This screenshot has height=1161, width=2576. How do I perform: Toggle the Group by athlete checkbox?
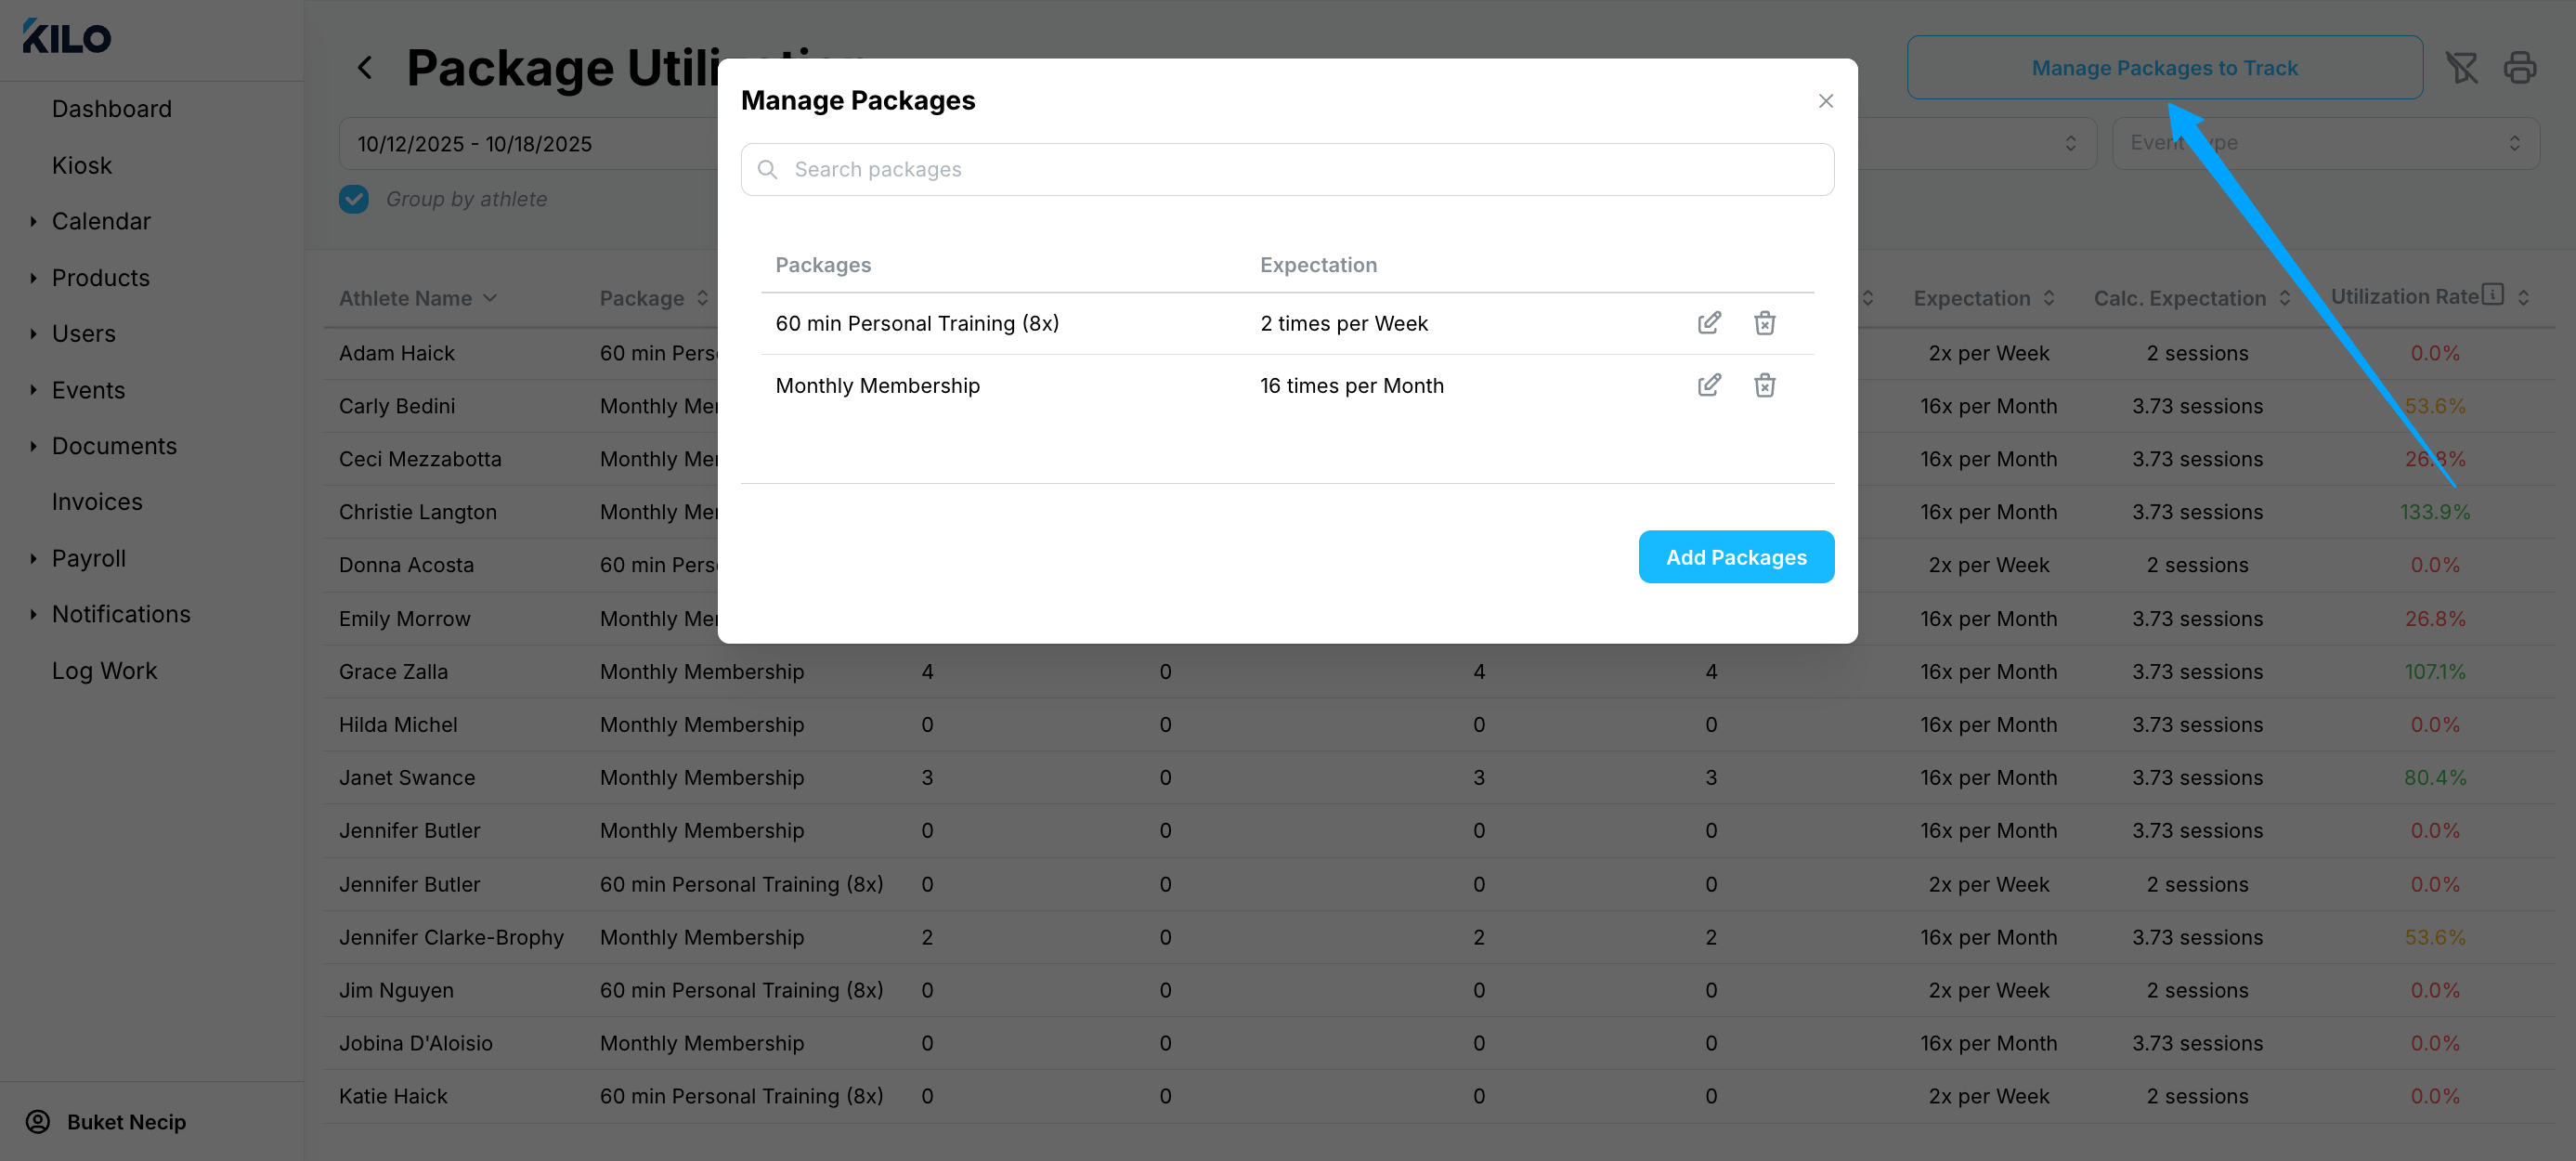tap(354, 199)
